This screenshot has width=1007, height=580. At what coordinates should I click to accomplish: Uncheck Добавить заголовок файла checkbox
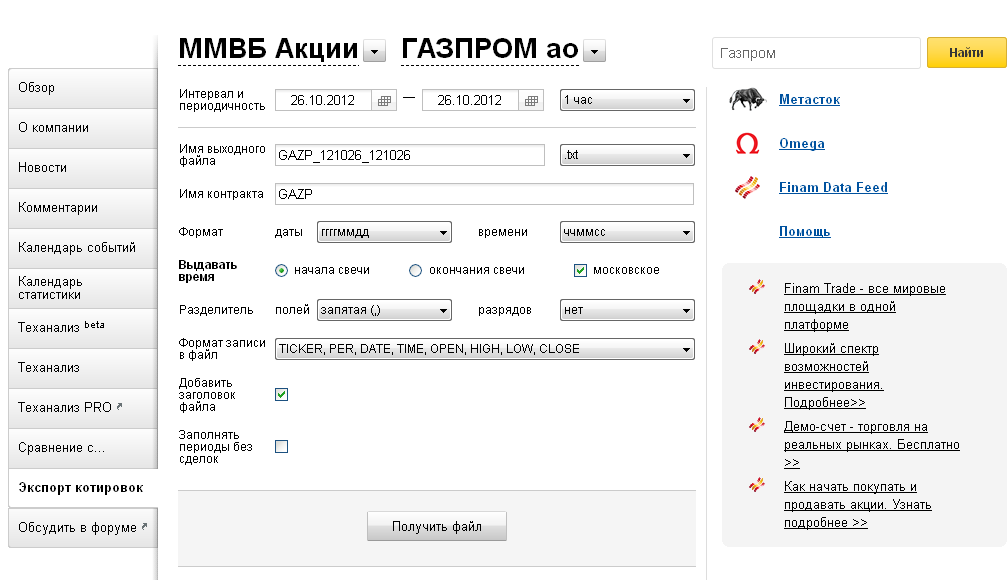pyautogui.click(x=281, y=394)
